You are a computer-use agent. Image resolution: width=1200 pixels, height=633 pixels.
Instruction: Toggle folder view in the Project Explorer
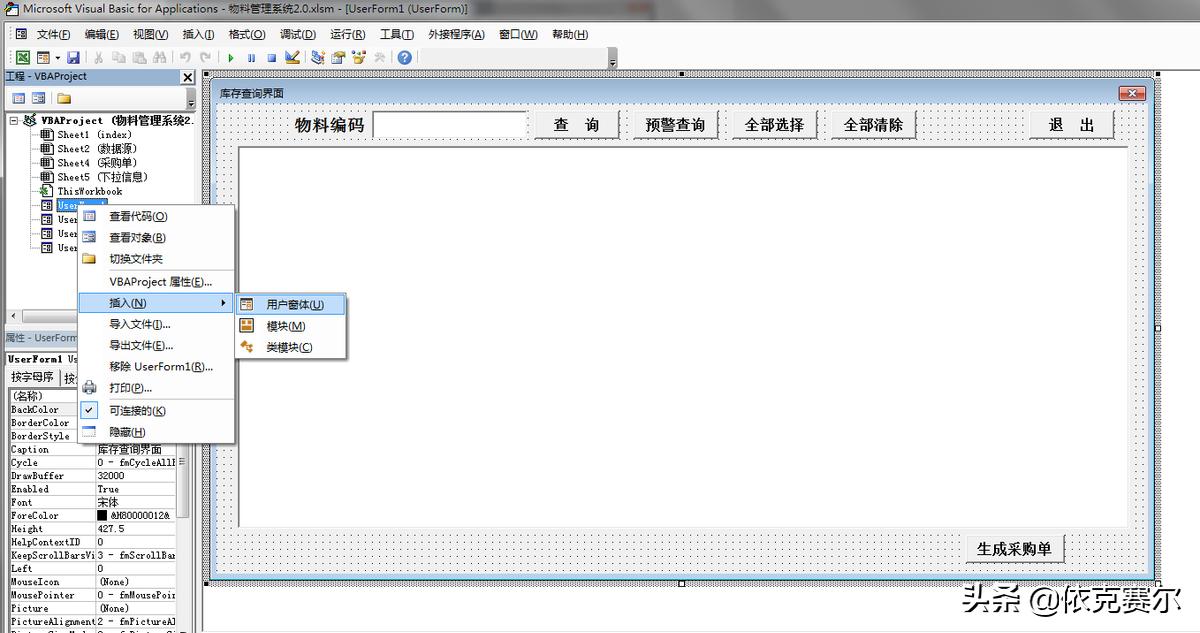(63, 97)
